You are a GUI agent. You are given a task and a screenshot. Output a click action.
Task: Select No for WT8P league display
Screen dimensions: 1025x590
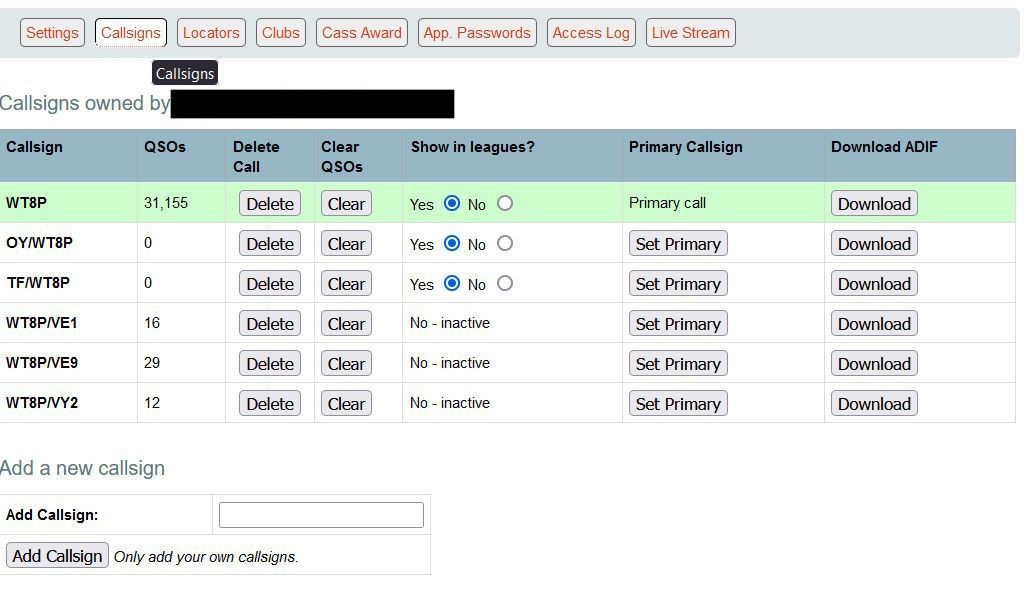(505, 203)
